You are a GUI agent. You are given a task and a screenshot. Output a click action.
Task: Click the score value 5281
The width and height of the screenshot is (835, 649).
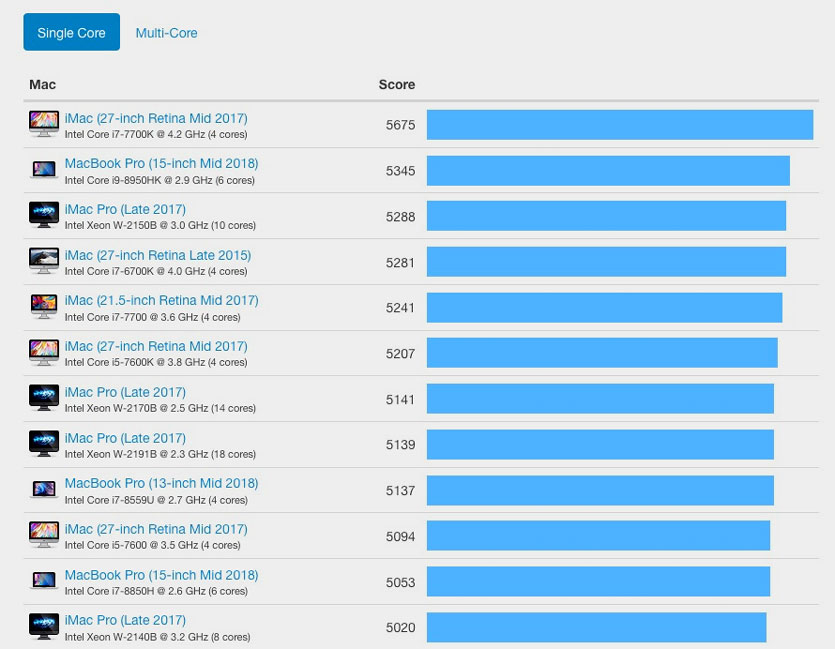400,262
